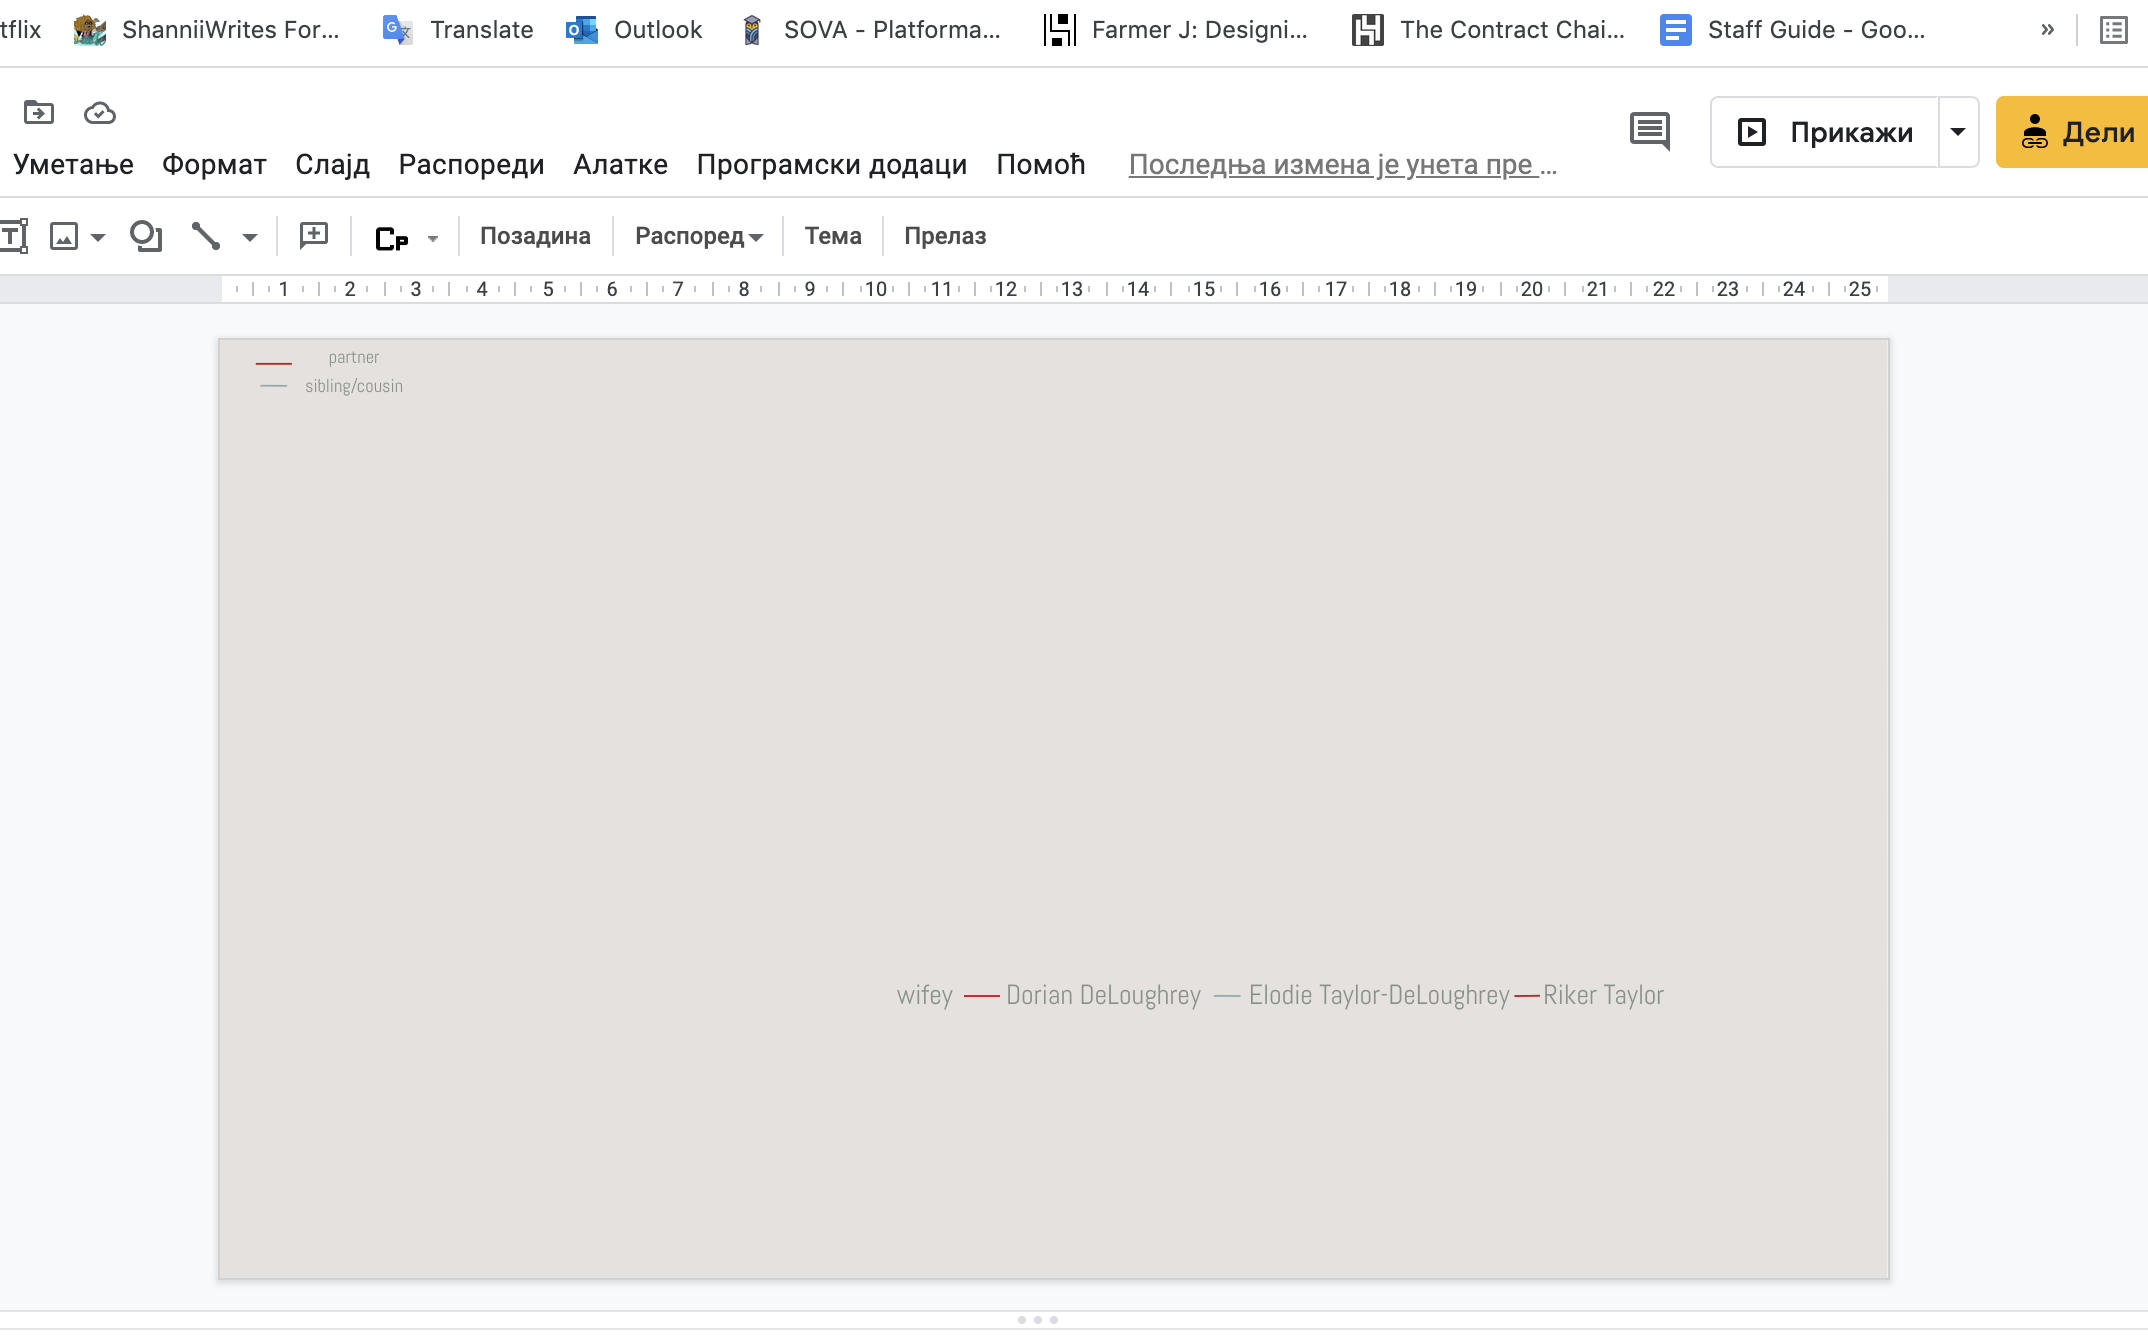The image size is (2148, 1340).
Task: Select Elodie Taylor-DeLoughrey text on slide
Action: (x=1379, y=995)
